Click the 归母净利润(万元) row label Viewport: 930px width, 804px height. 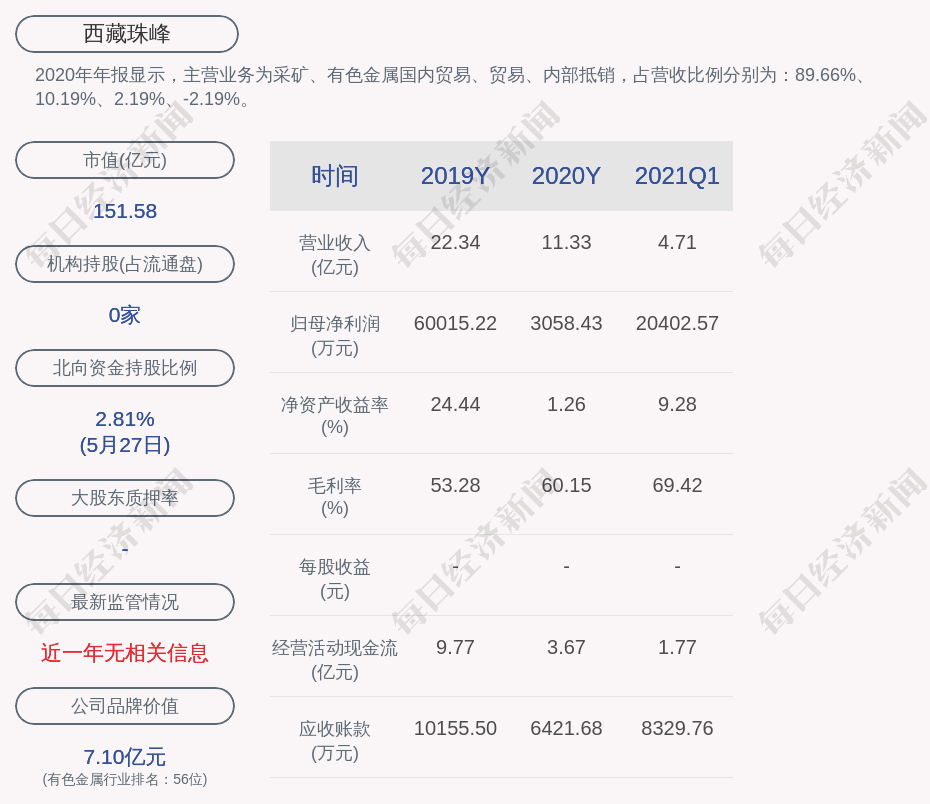pos(335,336)
